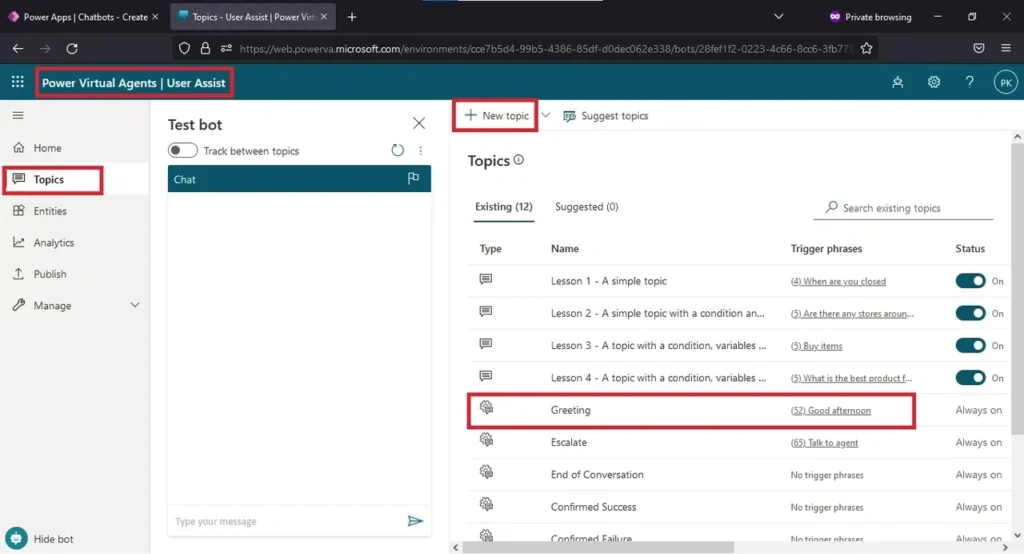Expand the Manage navigation section
The height and width of the screenshot is (554, 1024).
coord(135,305)
